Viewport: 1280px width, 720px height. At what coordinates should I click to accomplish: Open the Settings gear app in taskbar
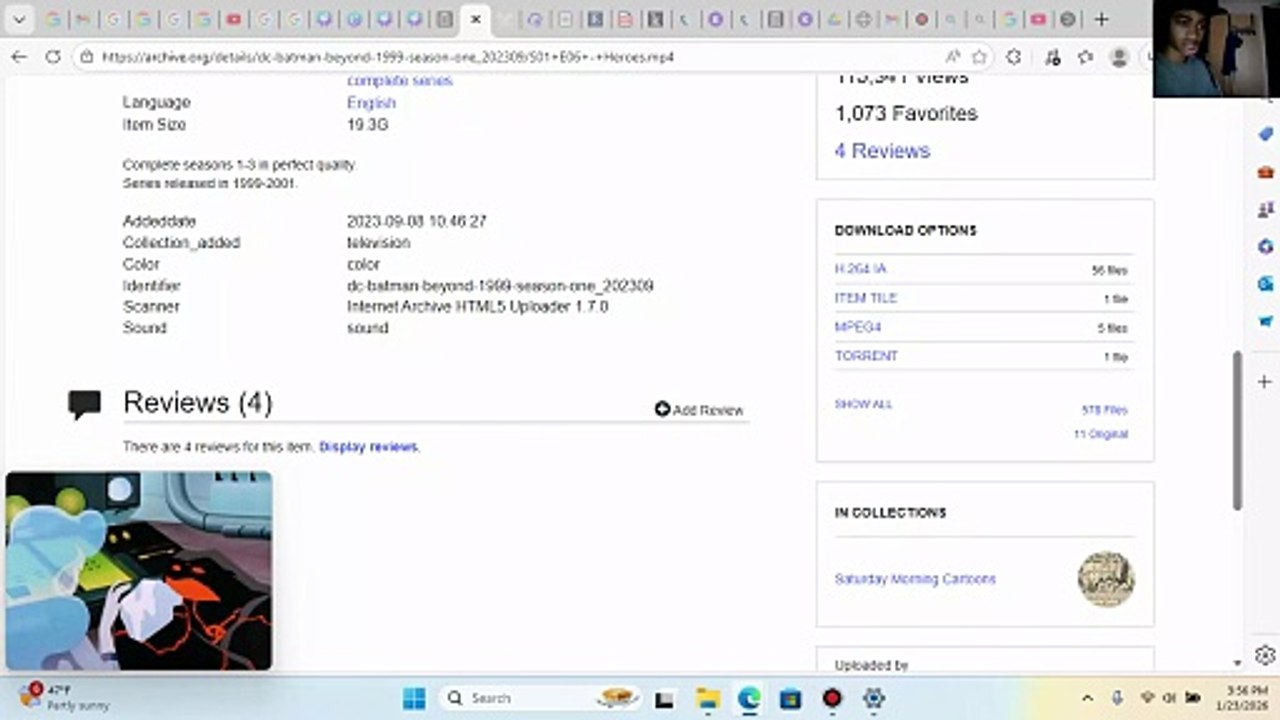point(874,698)
